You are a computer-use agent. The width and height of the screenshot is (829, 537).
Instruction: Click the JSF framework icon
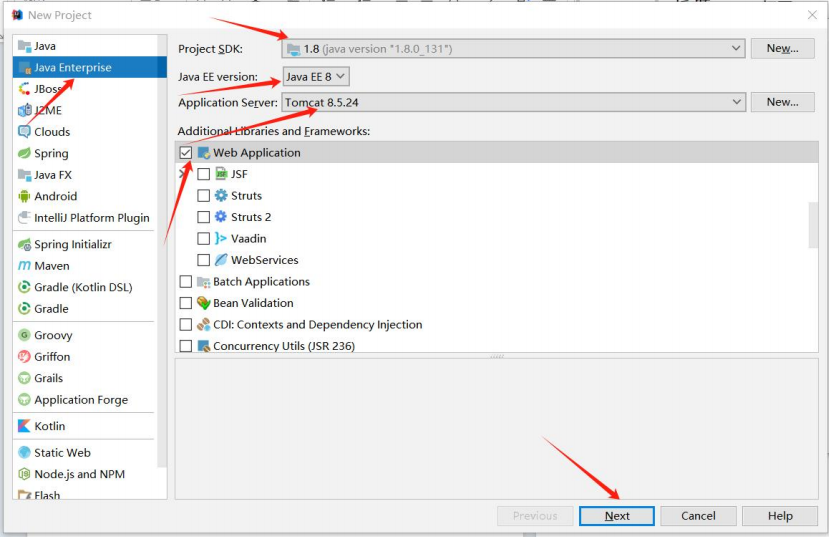[222, 174]
